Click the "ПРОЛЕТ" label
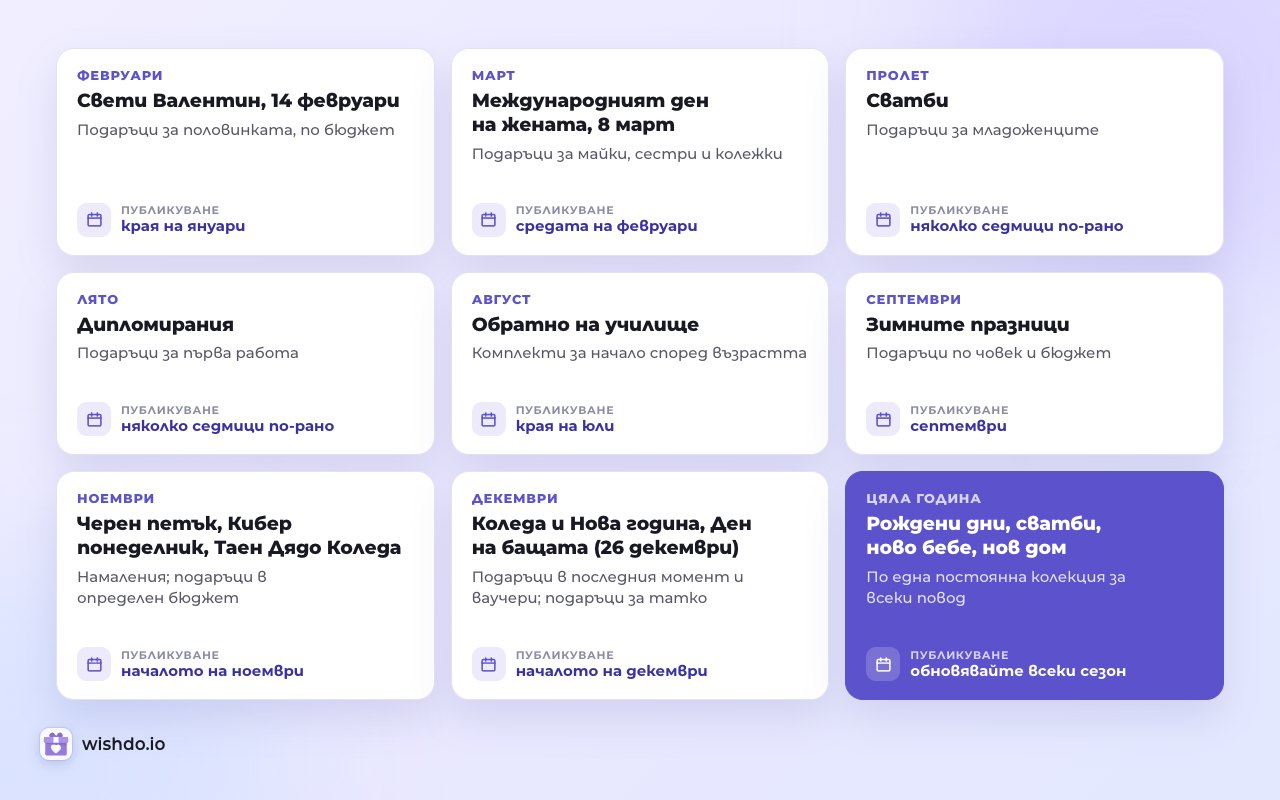 click(898, 76)
